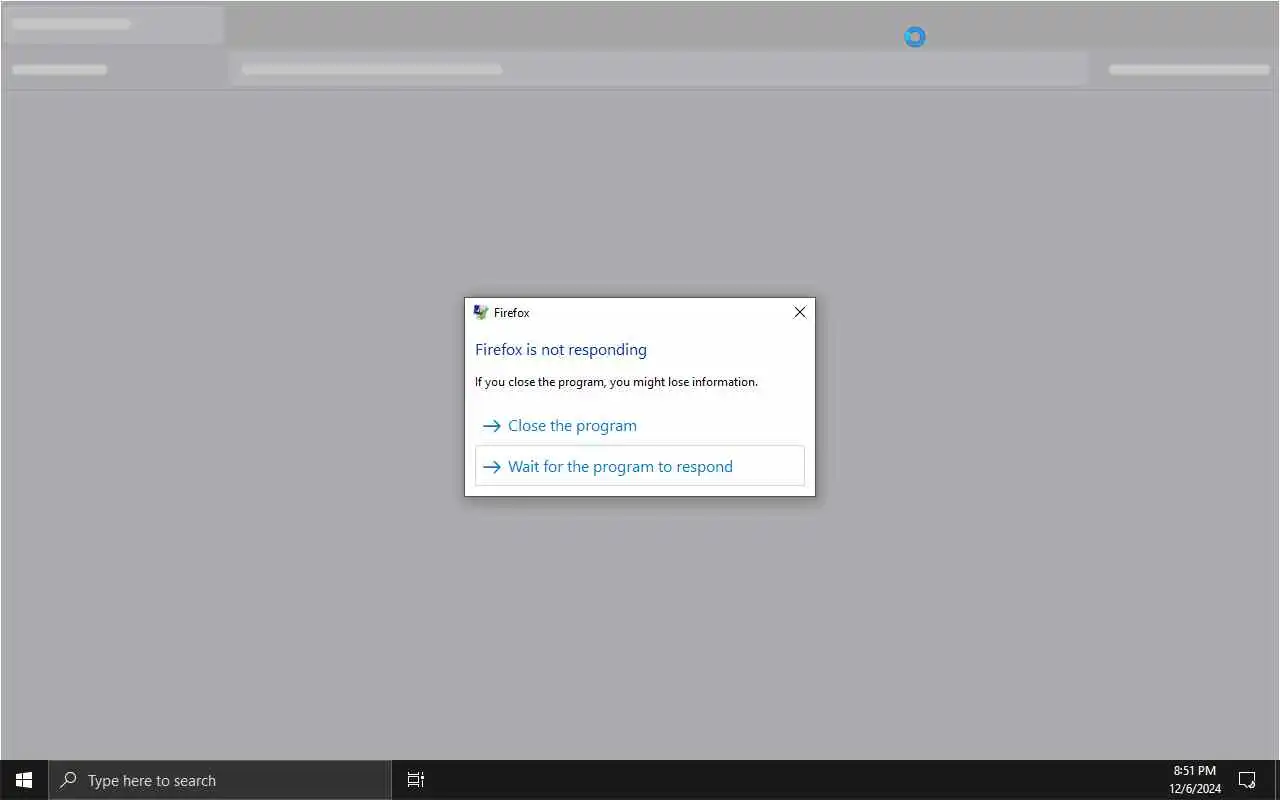The image size is (1280, 800).
Task: Click the clock showing 8:51 PM
Action: (1195, 780)
